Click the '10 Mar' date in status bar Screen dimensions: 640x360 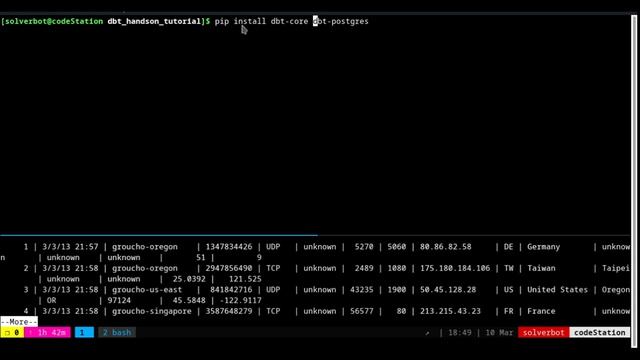pyautogui.click(x=499, y=332)
